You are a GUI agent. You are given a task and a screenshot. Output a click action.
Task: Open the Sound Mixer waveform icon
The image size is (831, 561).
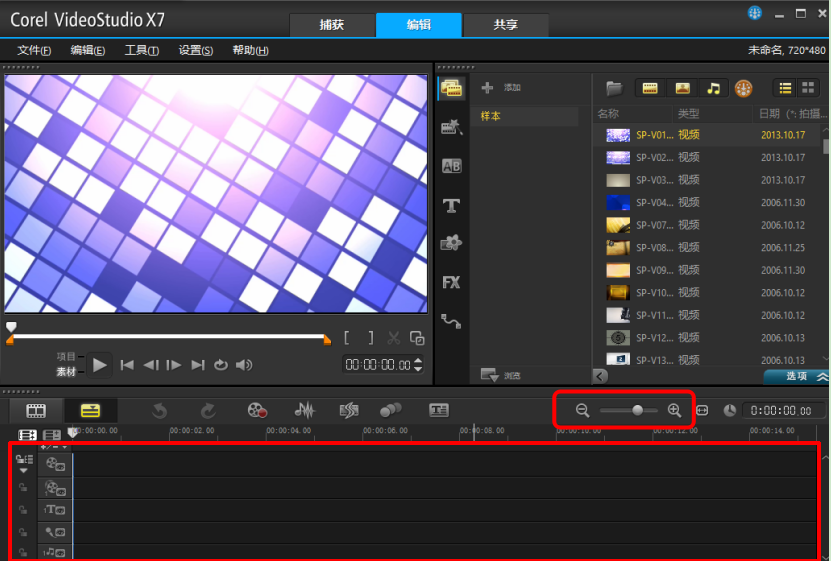click(x=305, y=410)
